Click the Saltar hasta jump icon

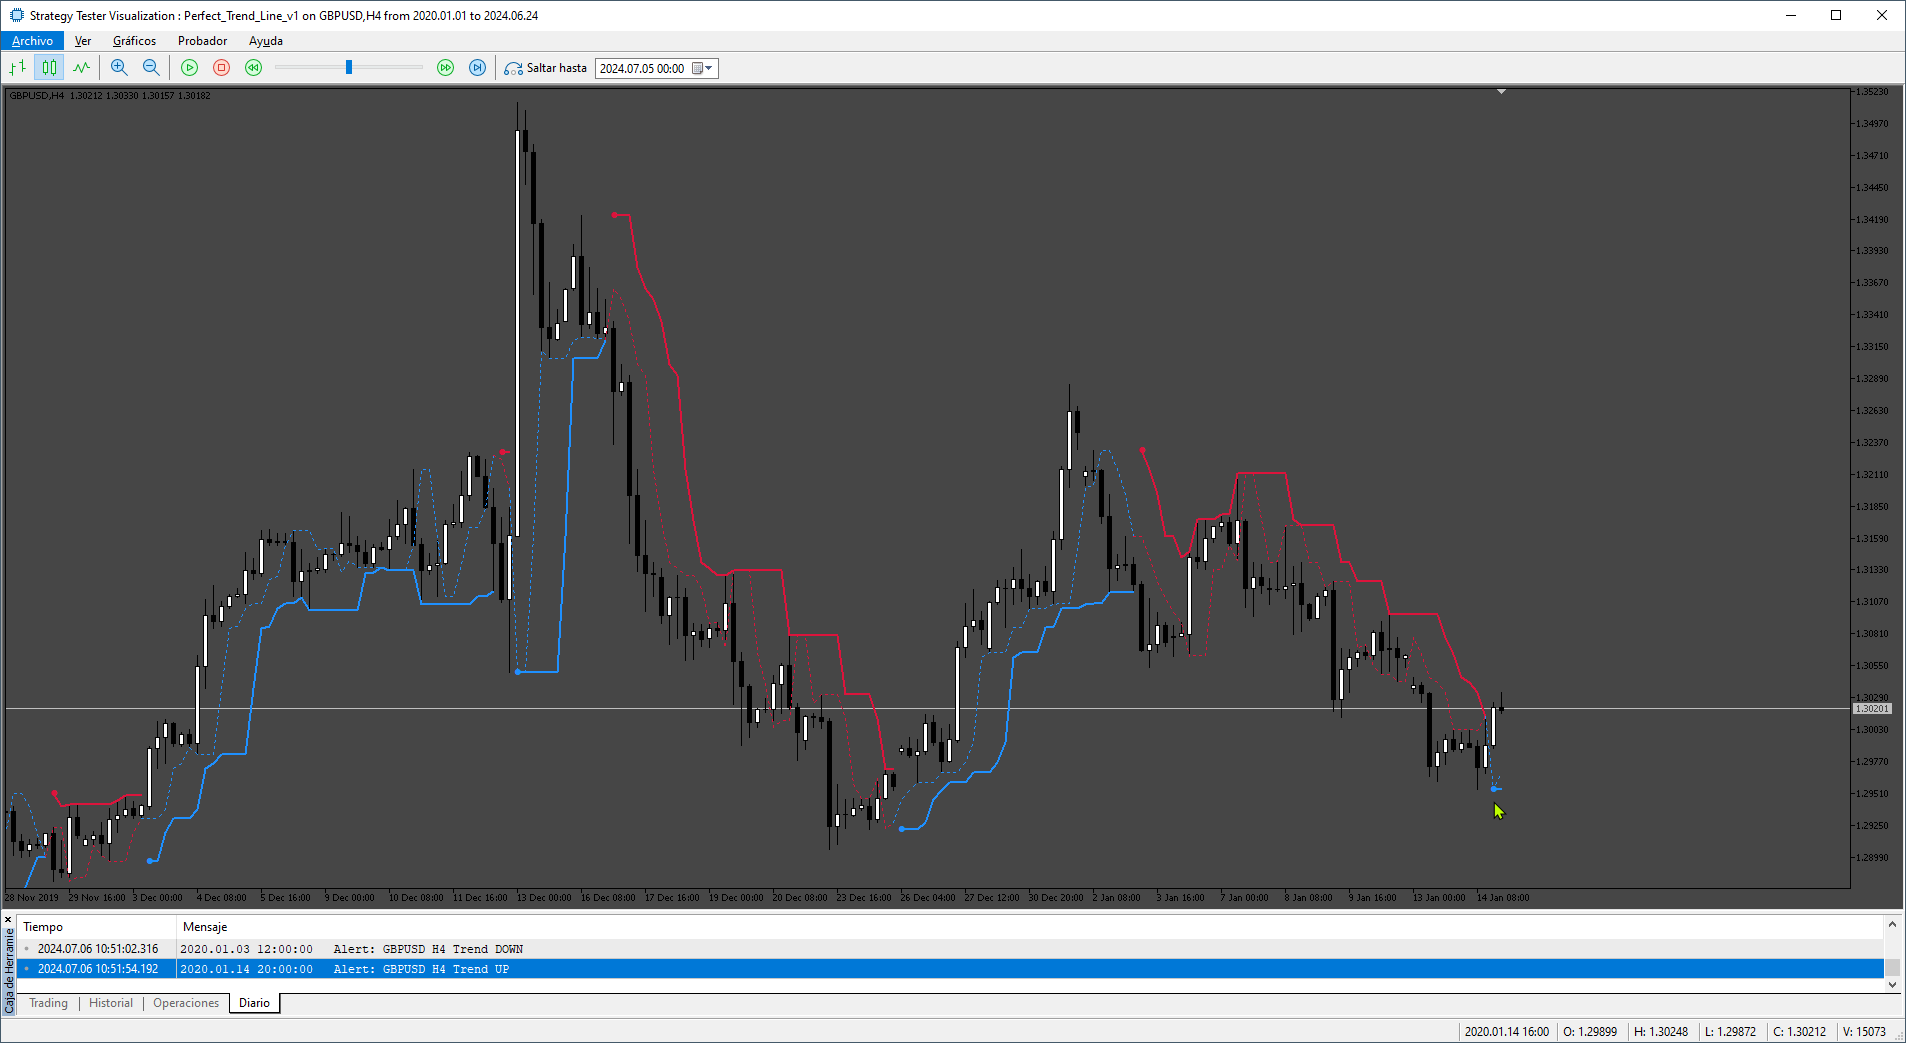pyautogui.click(x=513, y=68)
